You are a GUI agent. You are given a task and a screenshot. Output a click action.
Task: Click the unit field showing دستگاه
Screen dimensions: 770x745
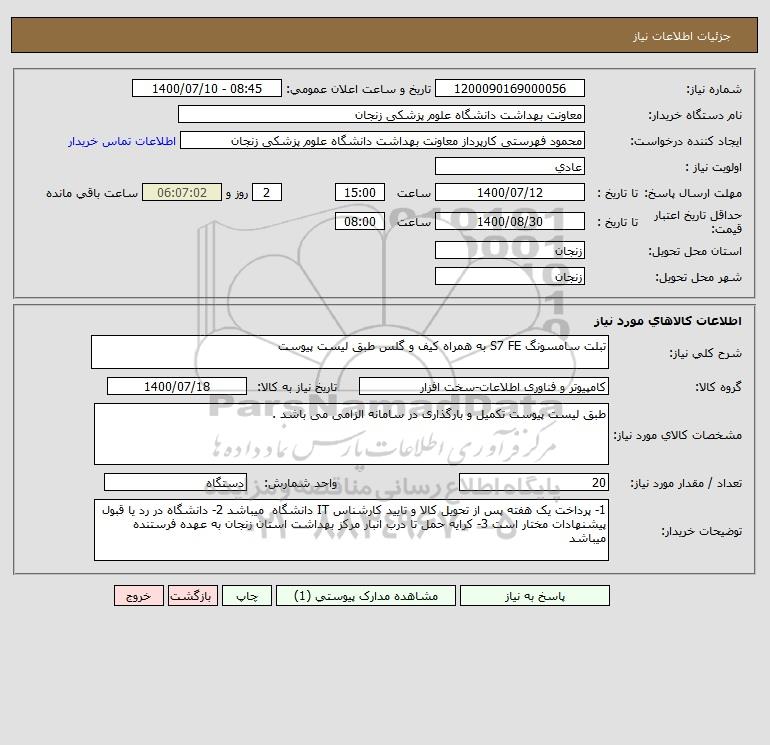pyautogui.click(x=175, y=482)
